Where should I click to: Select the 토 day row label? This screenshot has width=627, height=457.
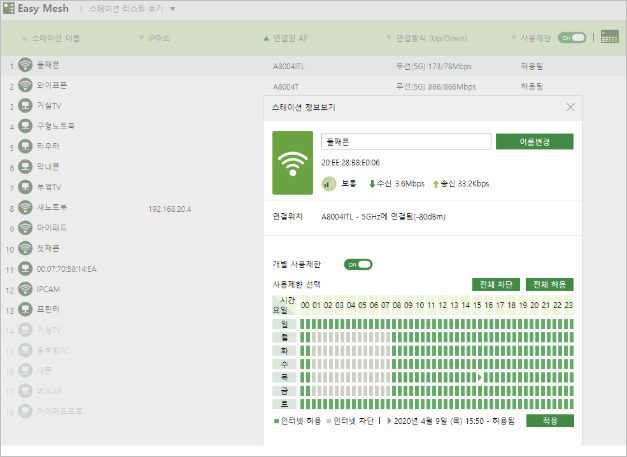coord(285,404)
